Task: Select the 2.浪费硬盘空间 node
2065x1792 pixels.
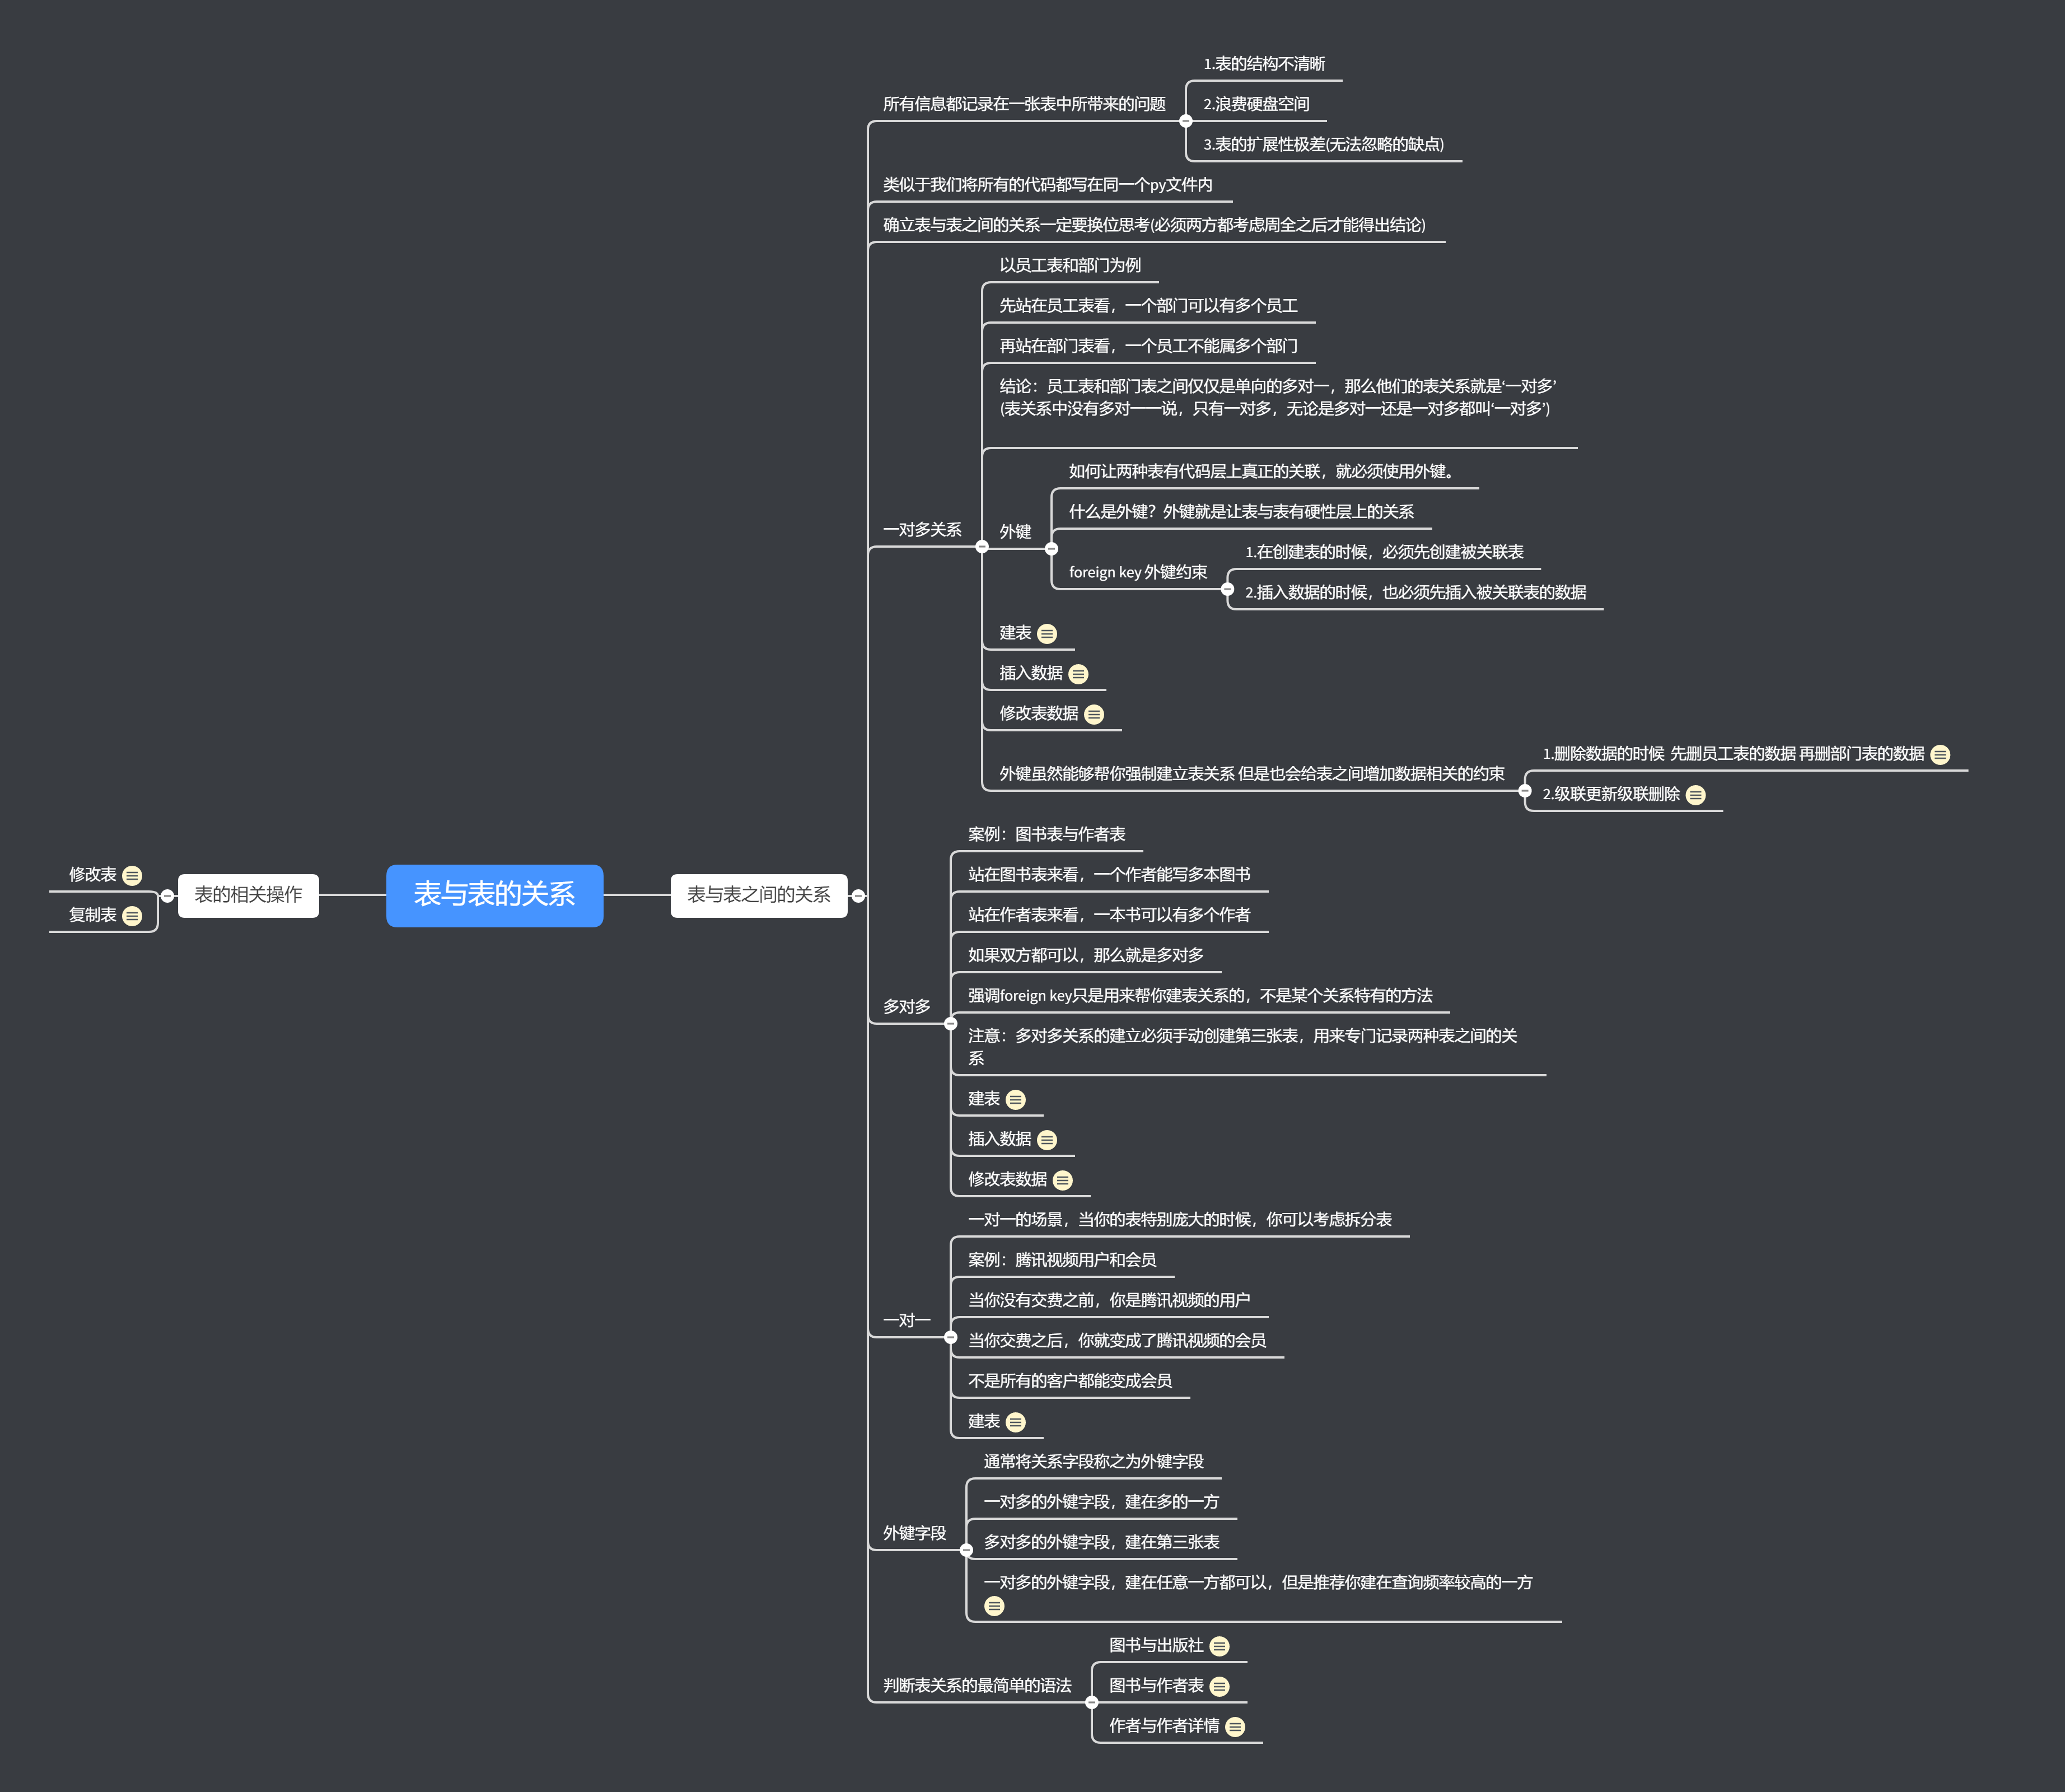Action: point(1256,104)
